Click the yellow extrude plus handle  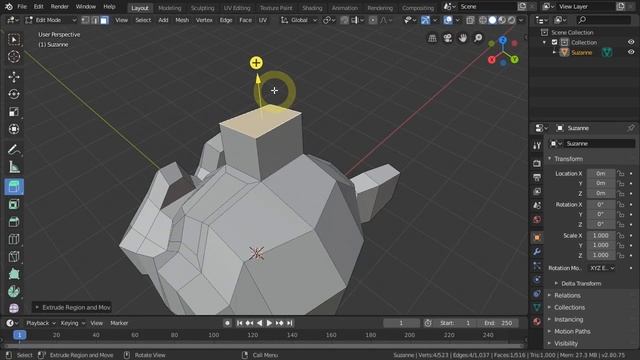click(x=256, y=63)
